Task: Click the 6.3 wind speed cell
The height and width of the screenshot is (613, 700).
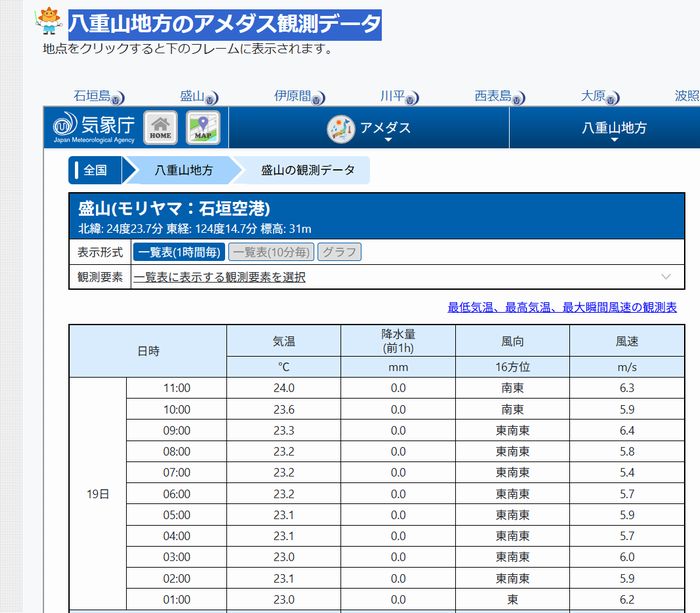Action: click(x=627, y=388)
